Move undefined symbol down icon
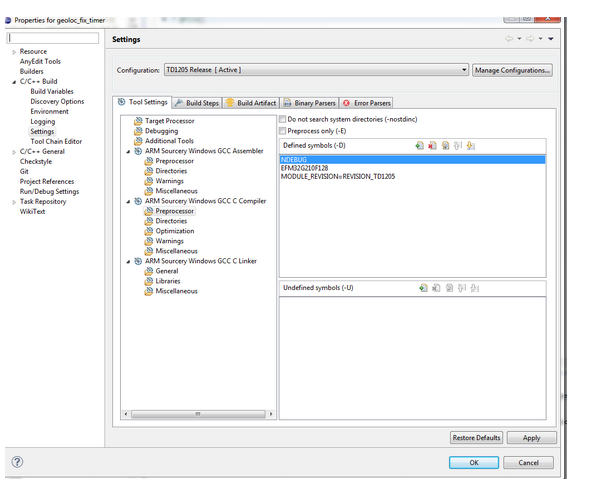 tap(474, 288)
